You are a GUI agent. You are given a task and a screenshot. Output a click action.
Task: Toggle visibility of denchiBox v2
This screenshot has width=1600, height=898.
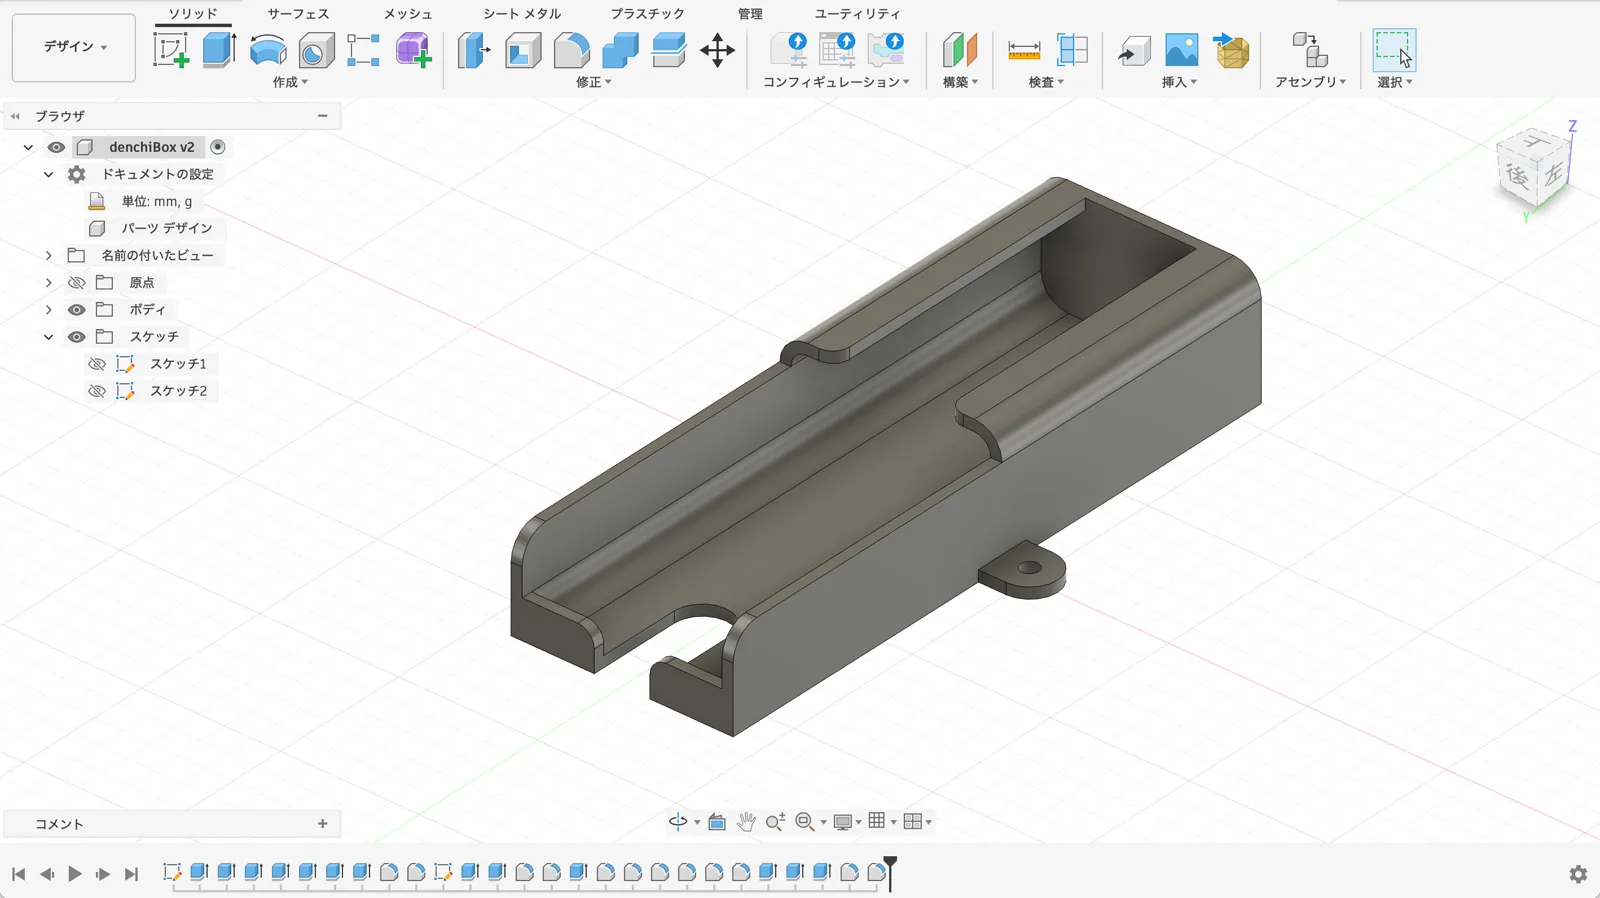pos(56,147)
